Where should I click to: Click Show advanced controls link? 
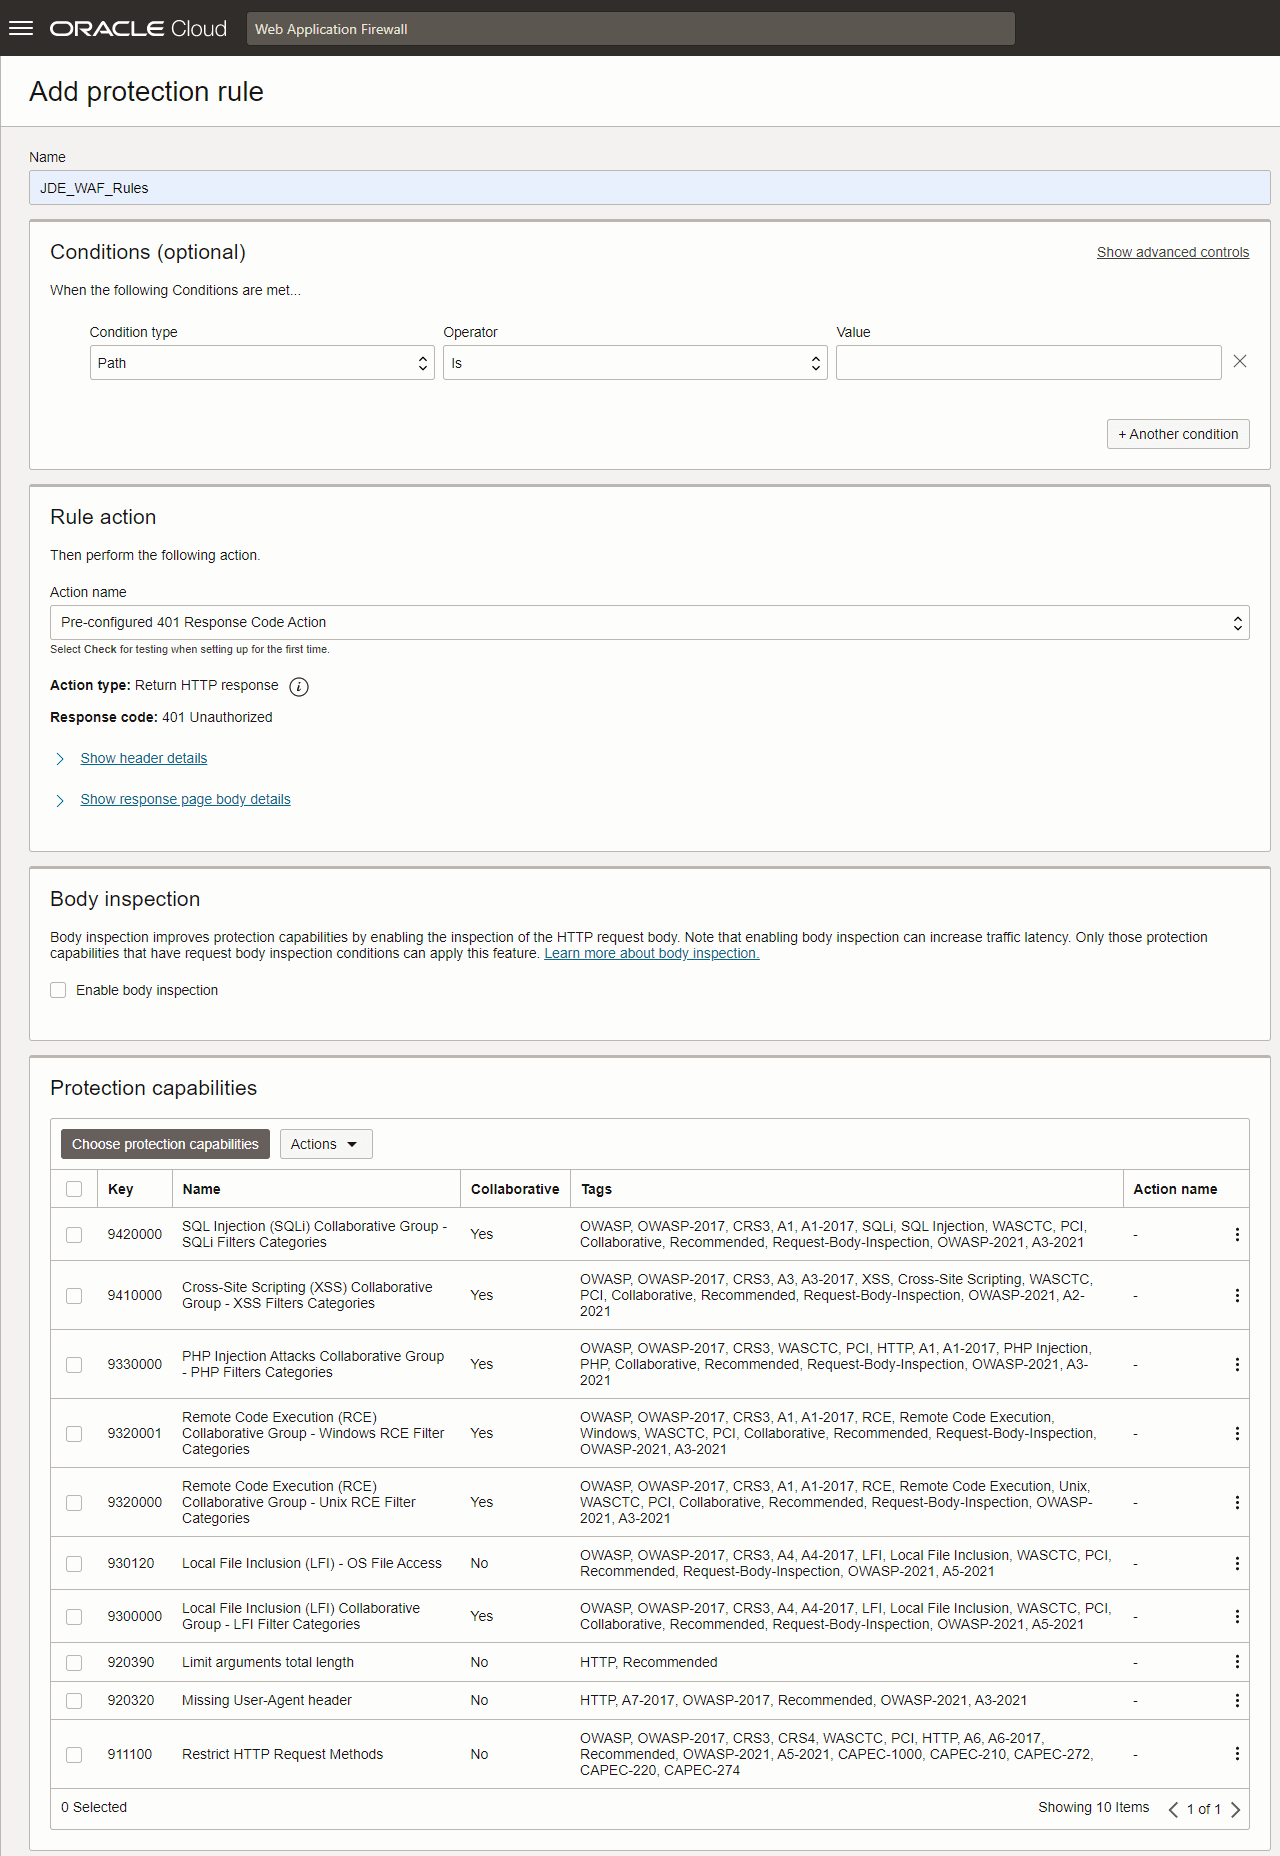click(1173, 252)
